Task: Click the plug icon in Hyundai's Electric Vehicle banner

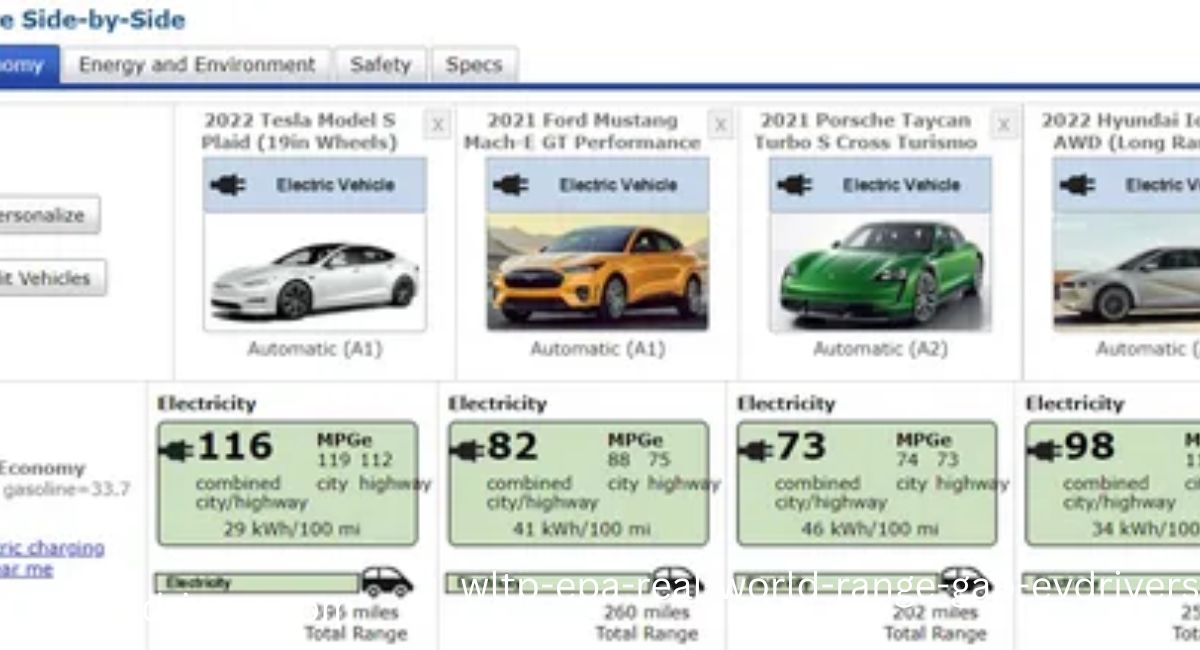Action: pyautogui.click(x=1077, y=185)
